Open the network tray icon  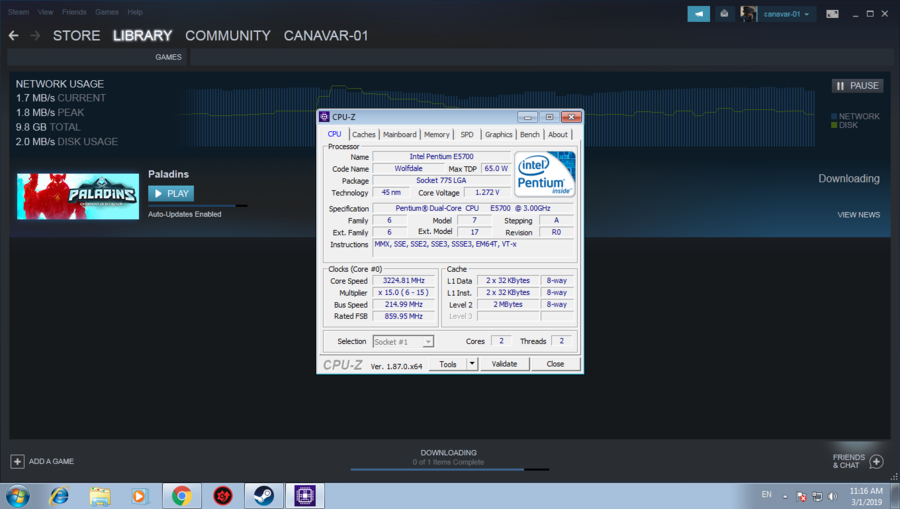click(x=817, y=497)
